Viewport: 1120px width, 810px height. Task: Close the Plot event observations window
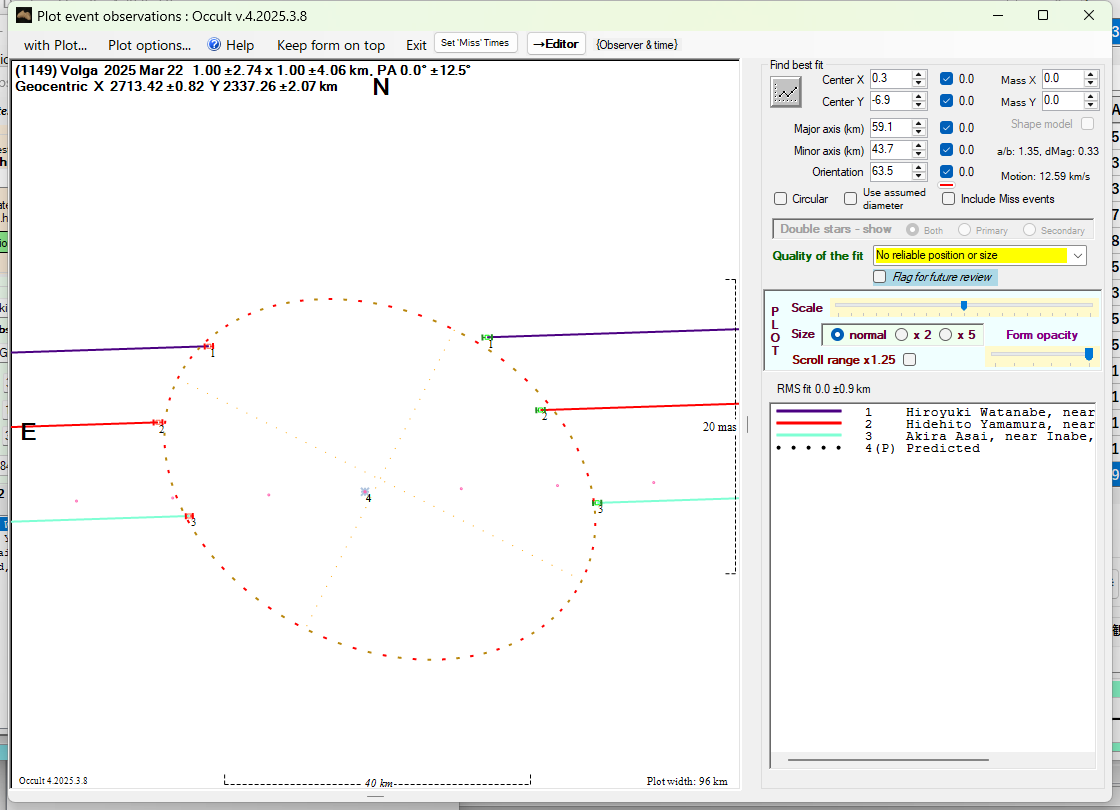click(x=1089, y=16)
